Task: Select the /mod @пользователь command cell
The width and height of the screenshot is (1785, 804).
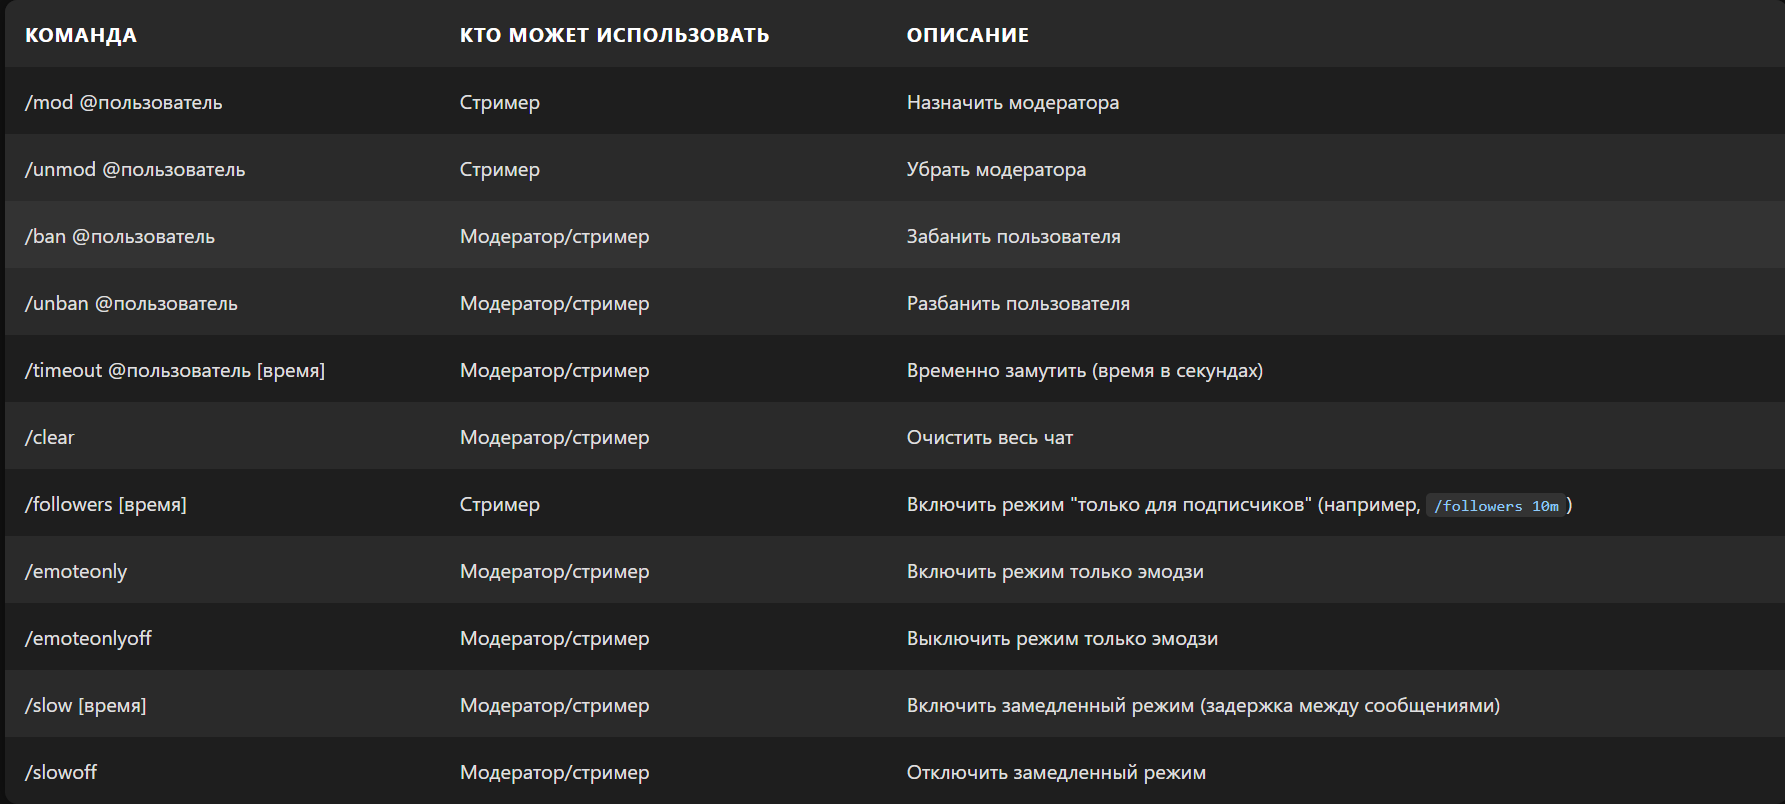Action: pyautogui.click(x=124, y=102)
